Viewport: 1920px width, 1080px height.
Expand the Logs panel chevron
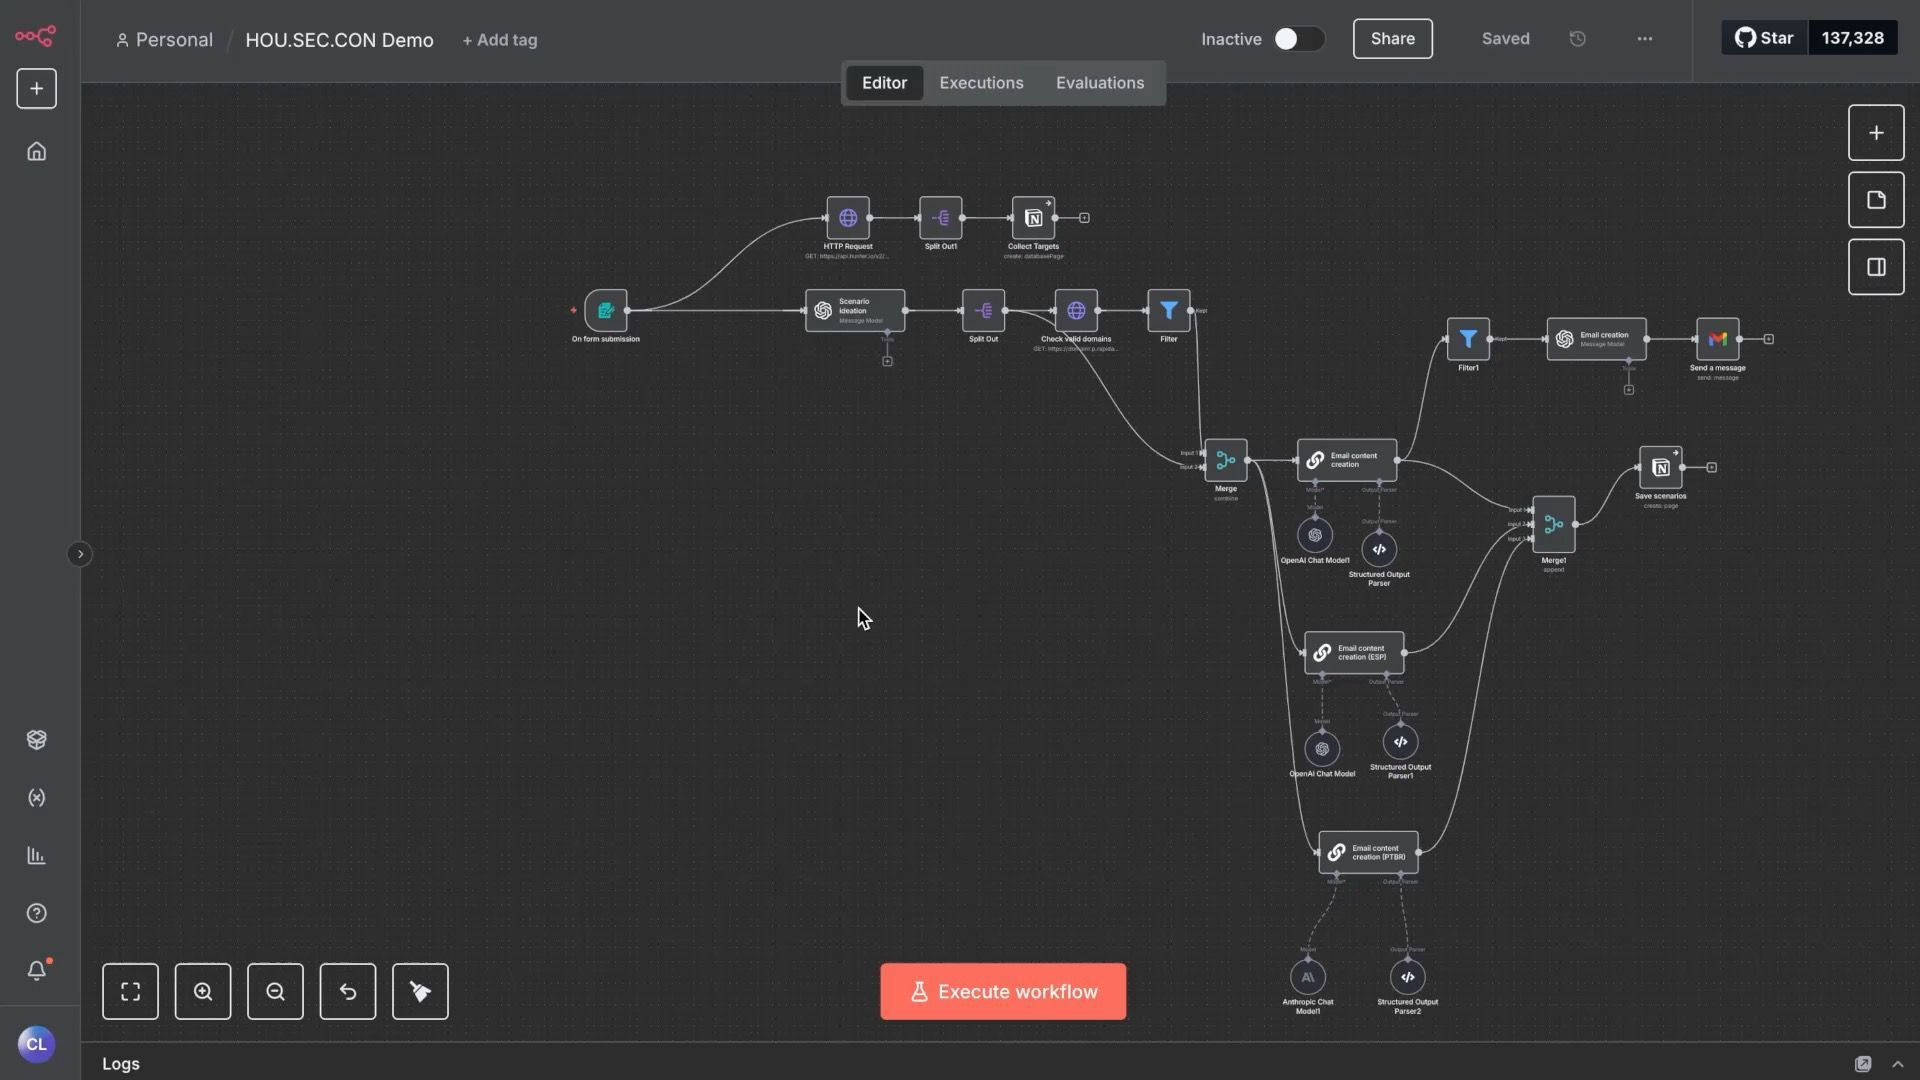[x=1897, y=1064]
